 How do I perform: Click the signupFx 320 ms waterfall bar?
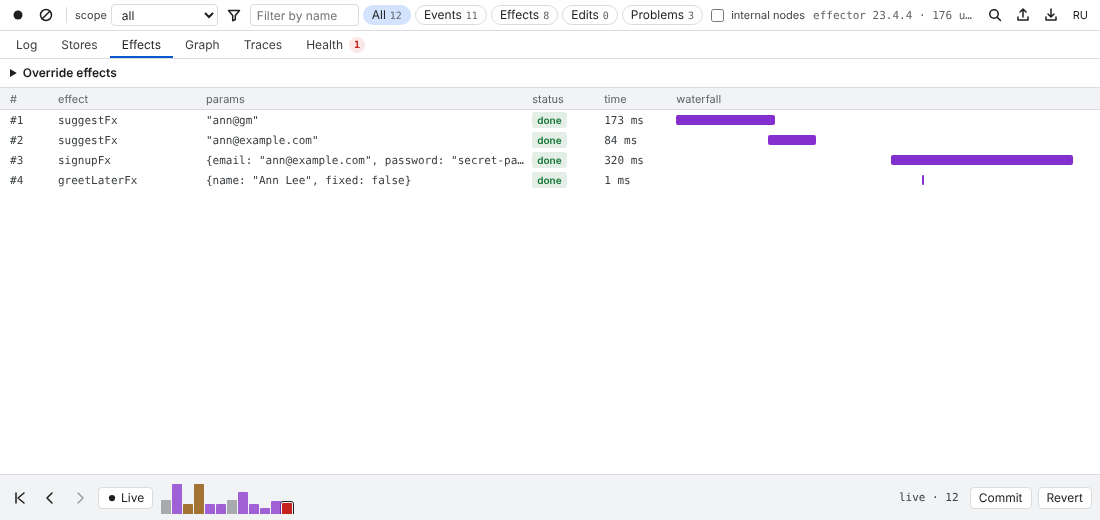point(982,160)
